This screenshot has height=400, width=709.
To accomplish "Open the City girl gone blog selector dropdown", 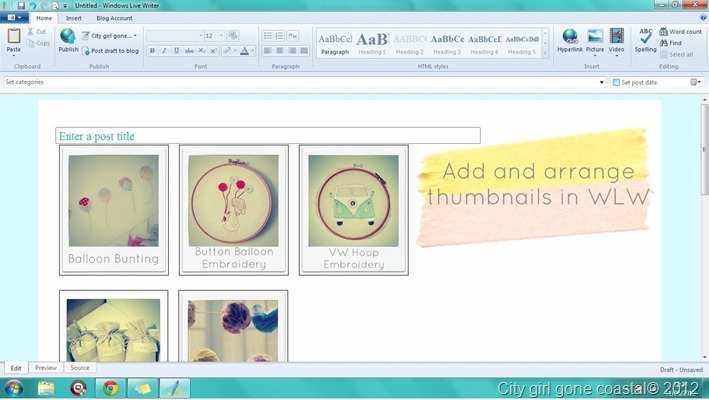I will [x=109, y=36].
